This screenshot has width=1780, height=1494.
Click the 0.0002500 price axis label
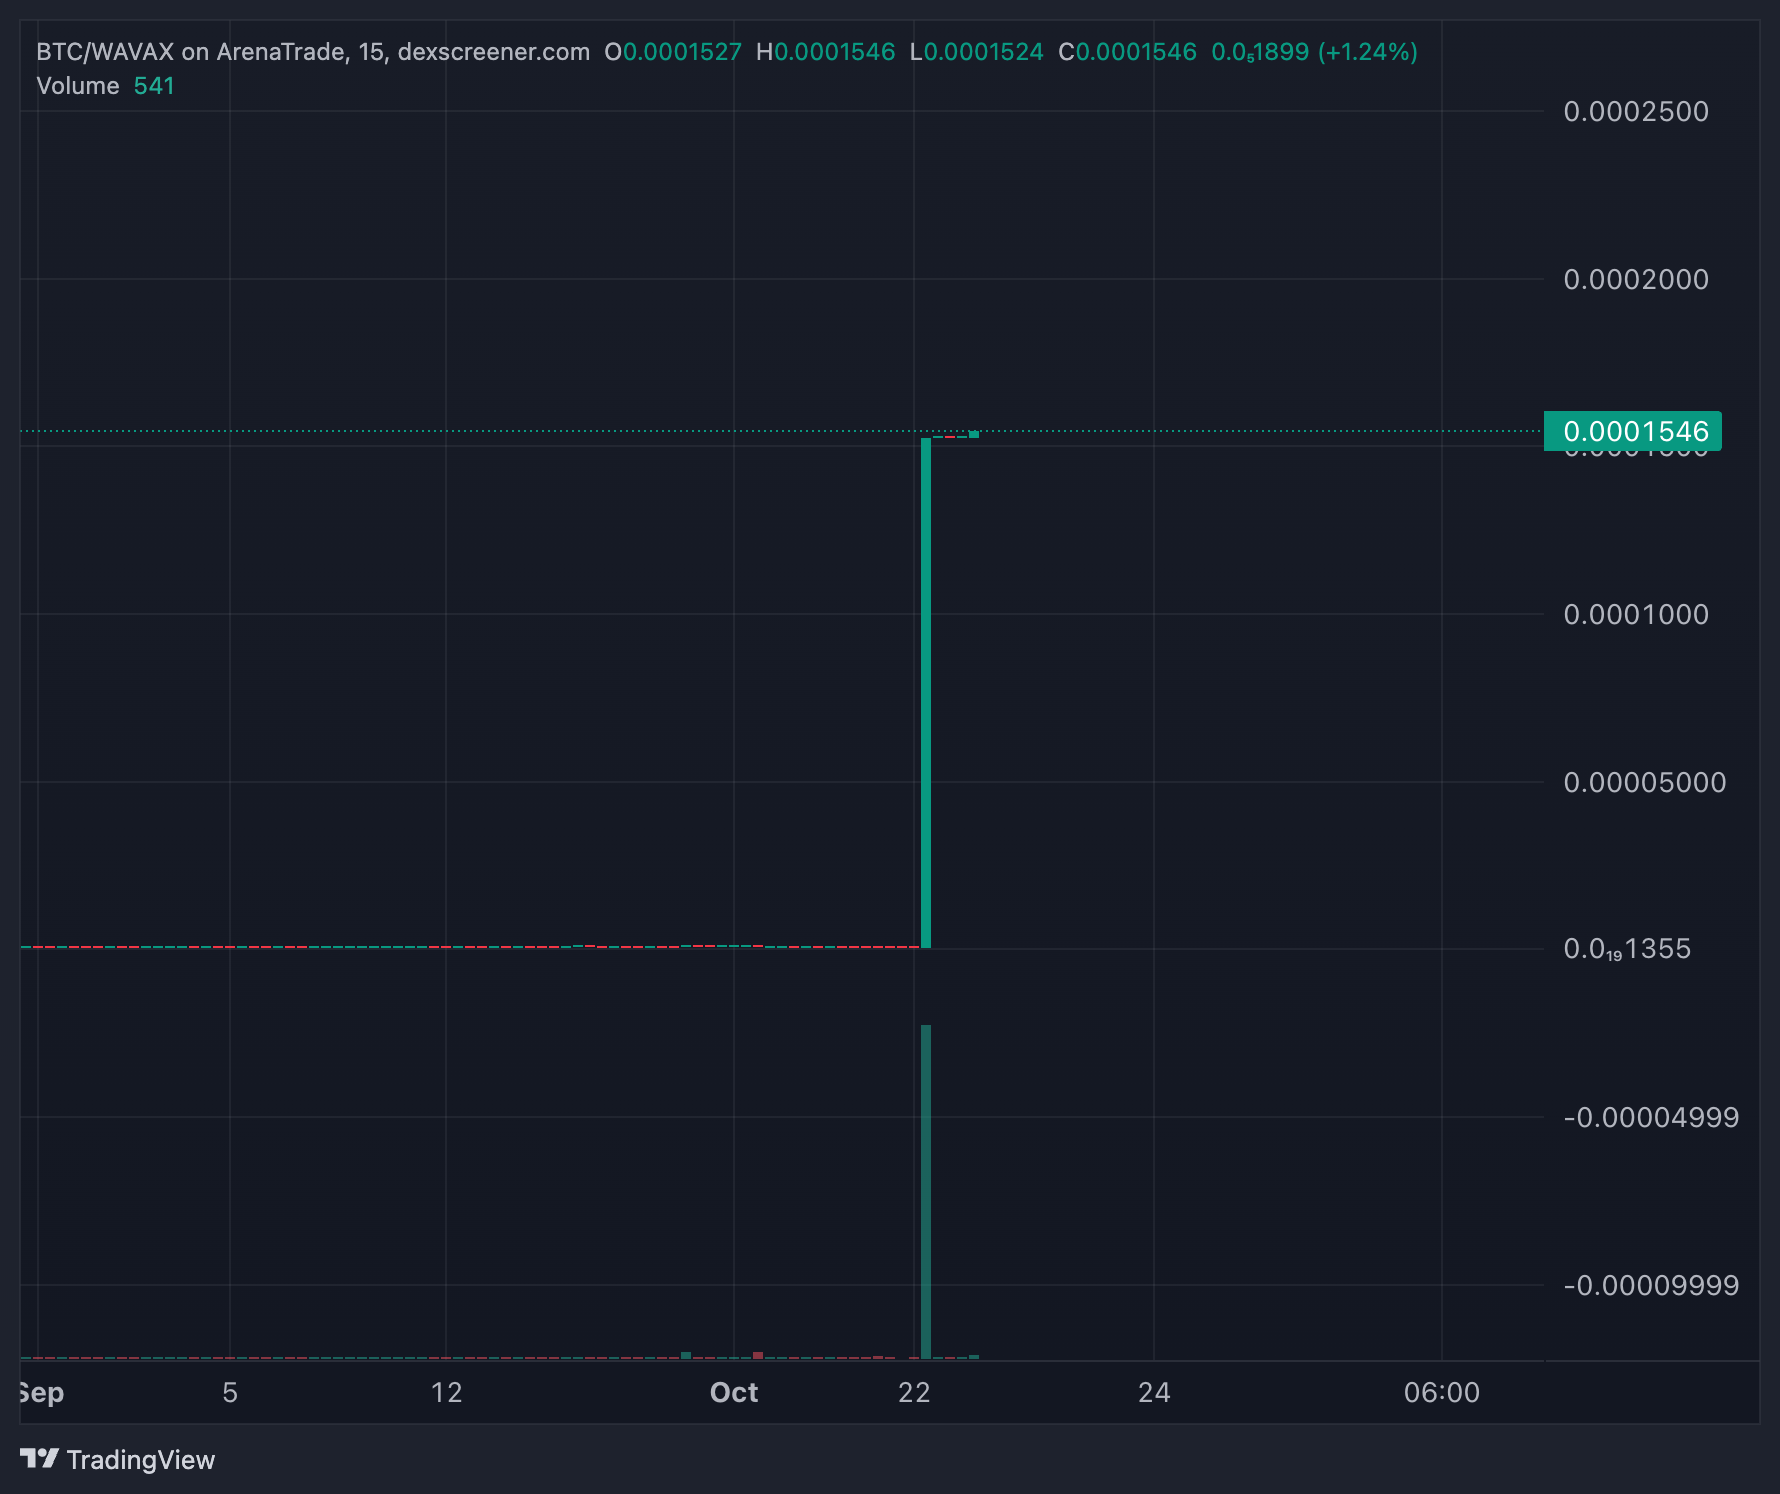pyautogui.click(x=1636, y=111)
